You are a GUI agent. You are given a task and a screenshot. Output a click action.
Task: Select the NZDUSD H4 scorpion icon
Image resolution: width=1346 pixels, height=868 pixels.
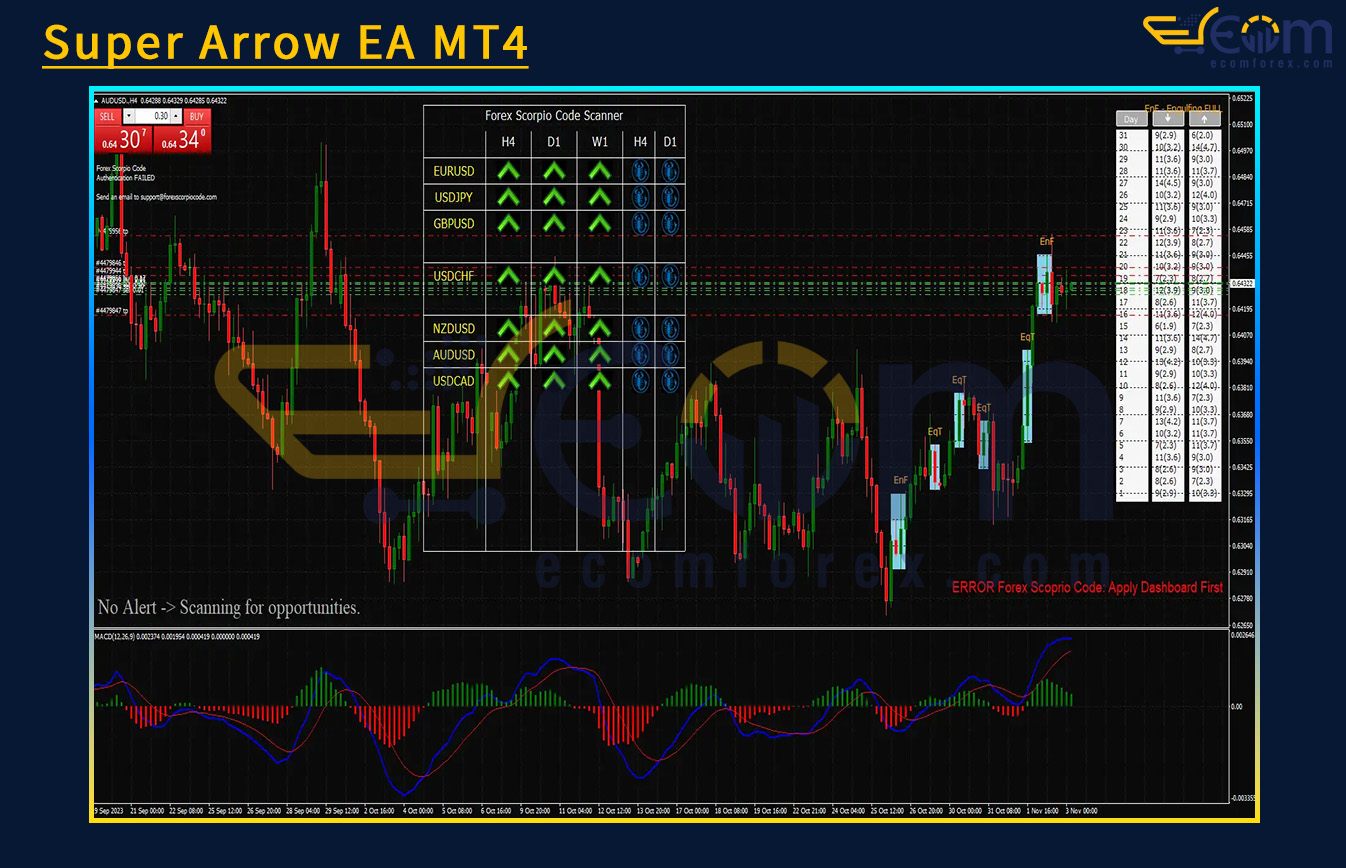(640, 328)
